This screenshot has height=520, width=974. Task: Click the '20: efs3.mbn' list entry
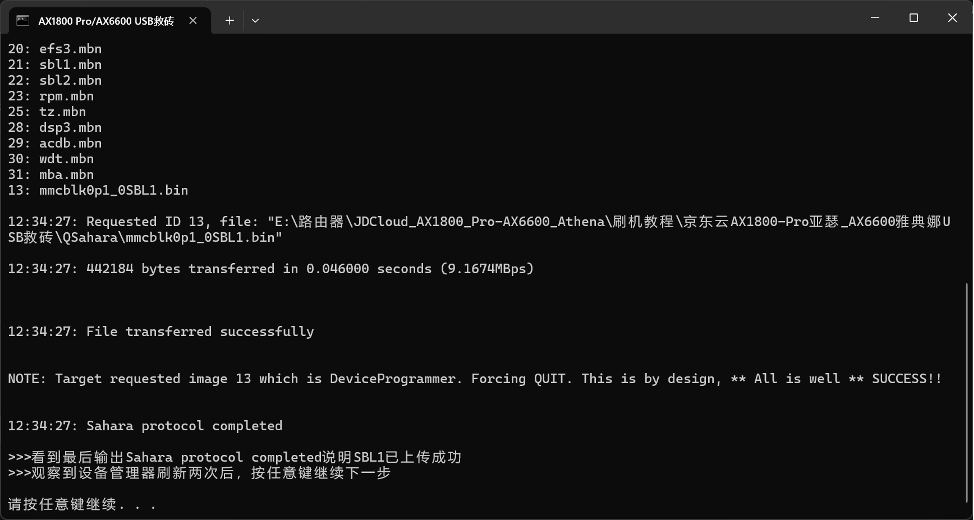[x=55, y=49]
